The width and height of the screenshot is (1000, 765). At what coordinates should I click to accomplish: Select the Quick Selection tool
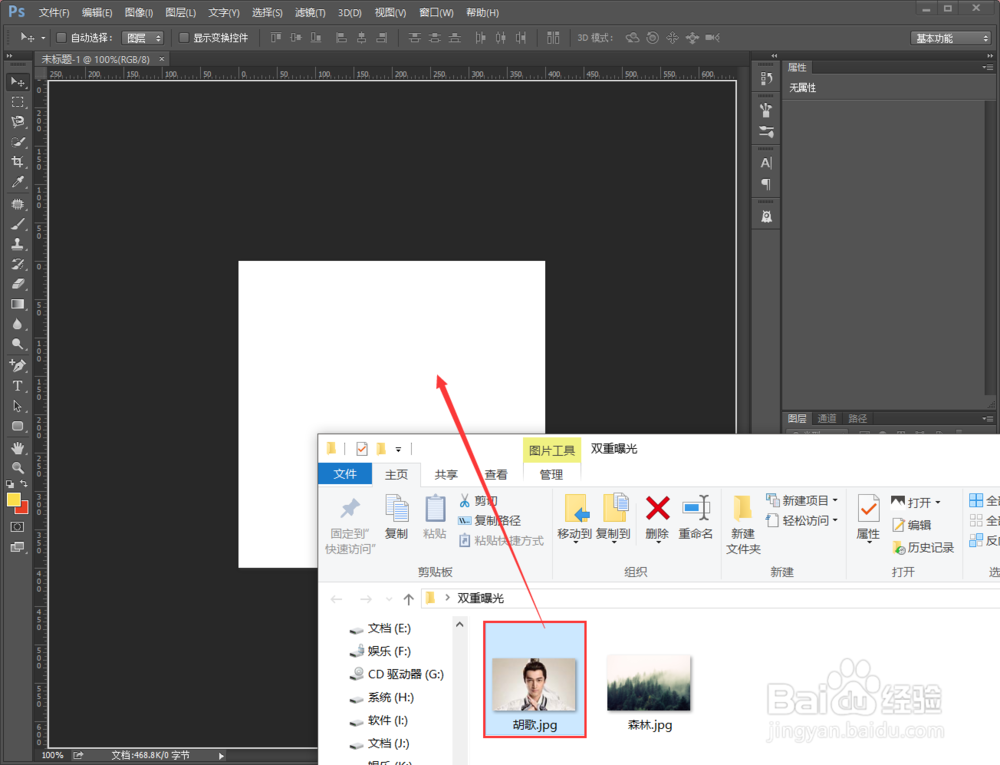[x=17, y=142]
